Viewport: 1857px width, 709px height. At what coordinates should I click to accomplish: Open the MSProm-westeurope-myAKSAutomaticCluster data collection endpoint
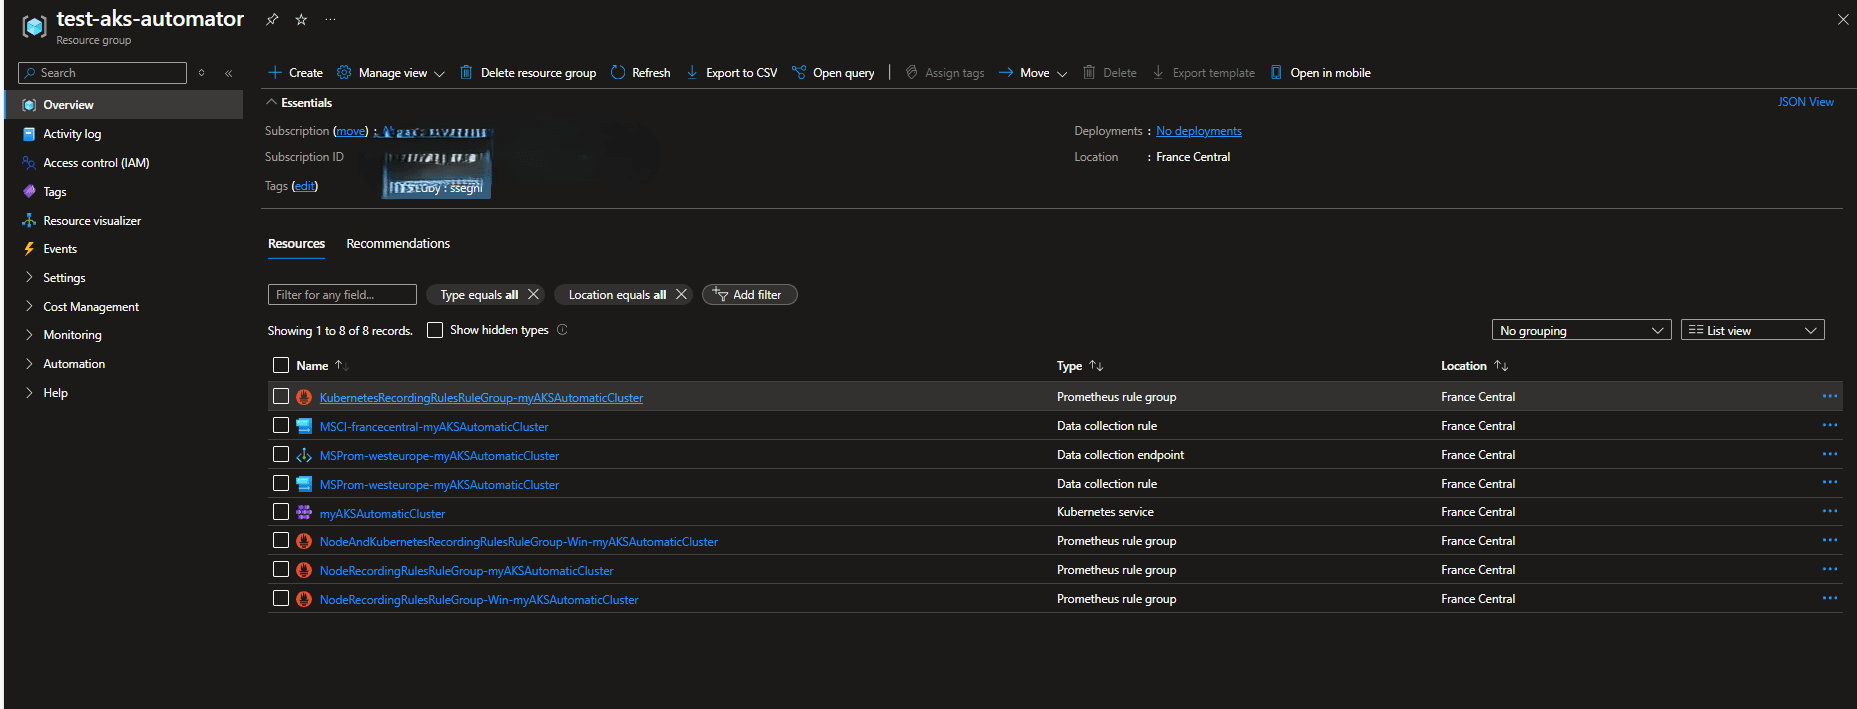tap(439, 456)
